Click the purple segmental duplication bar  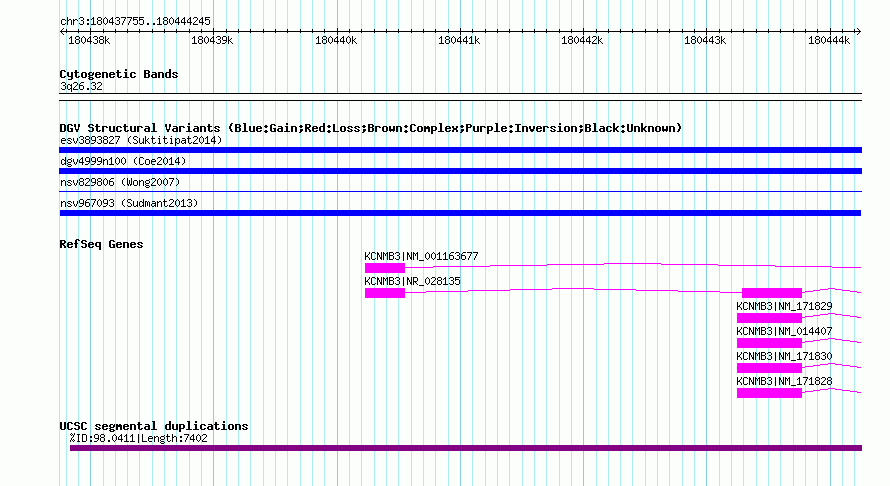coord(466,448)
